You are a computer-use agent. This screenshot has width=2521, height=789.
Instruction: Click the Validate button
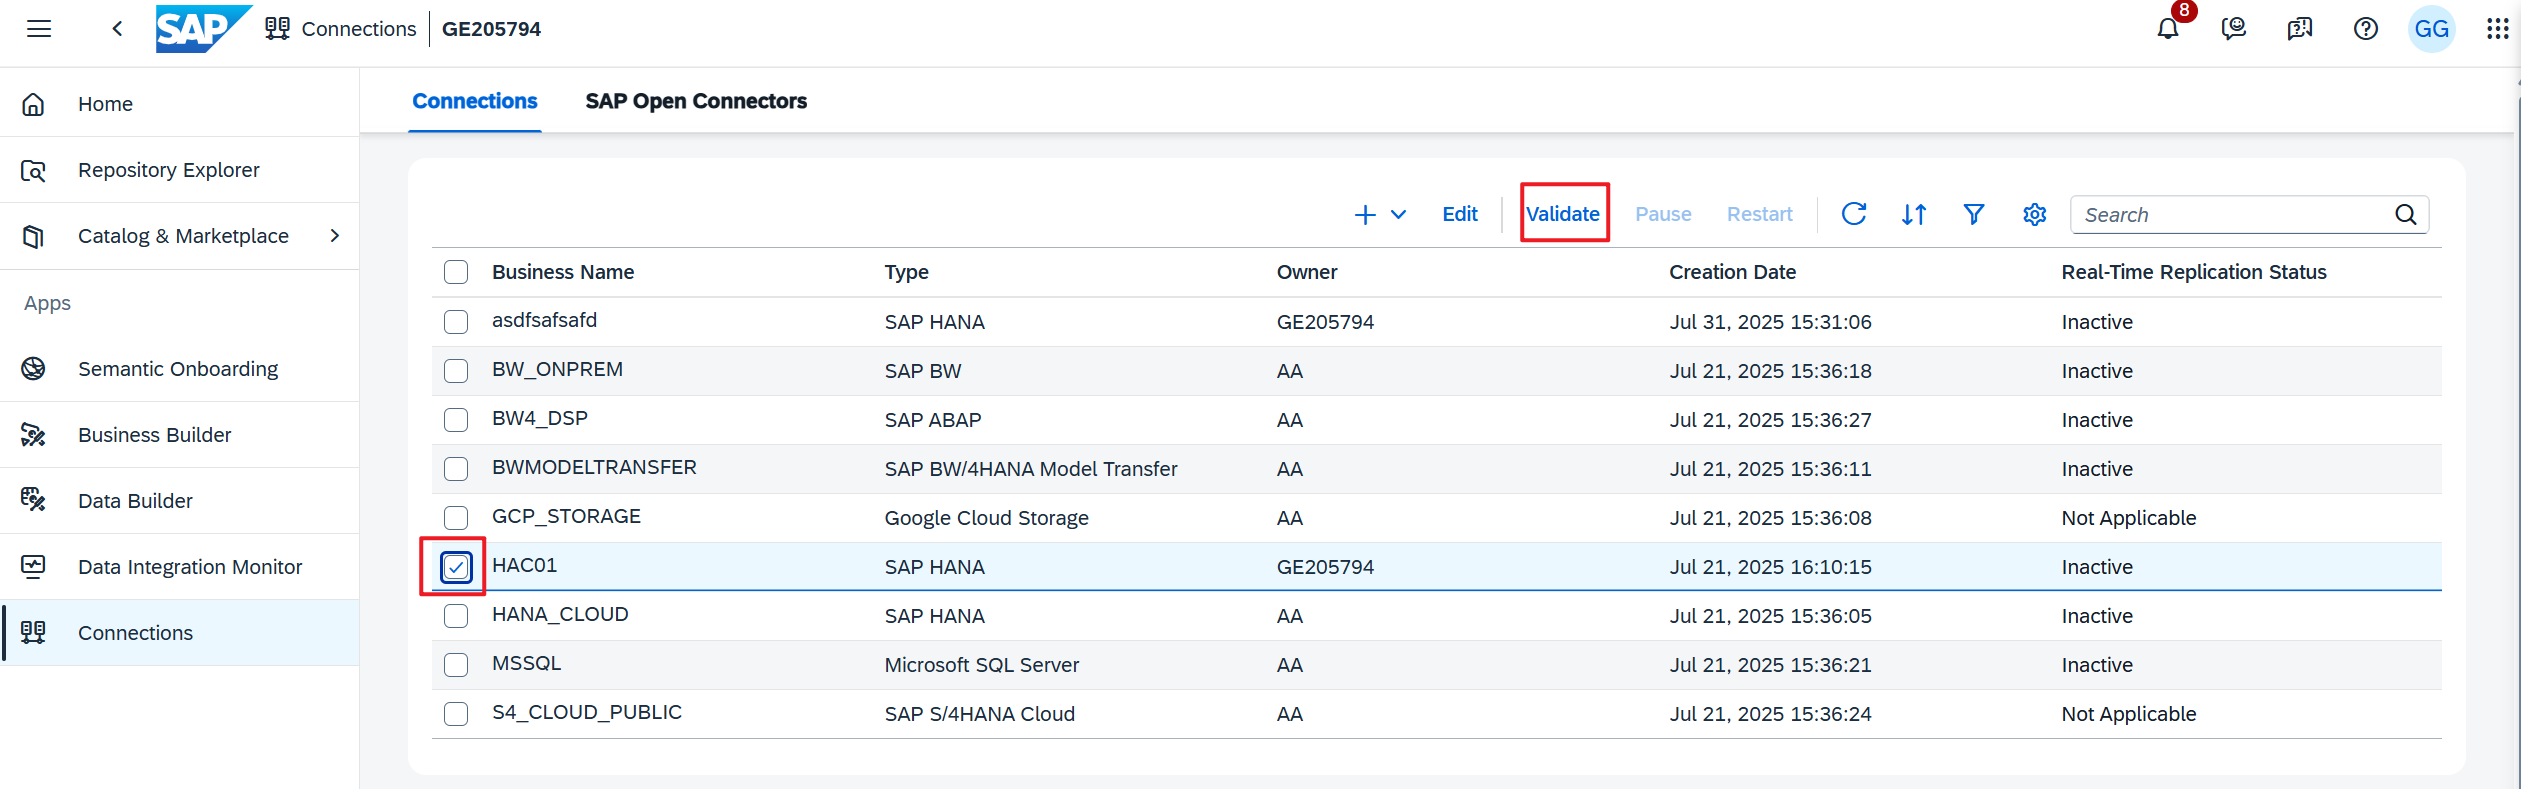[1563, 214]
